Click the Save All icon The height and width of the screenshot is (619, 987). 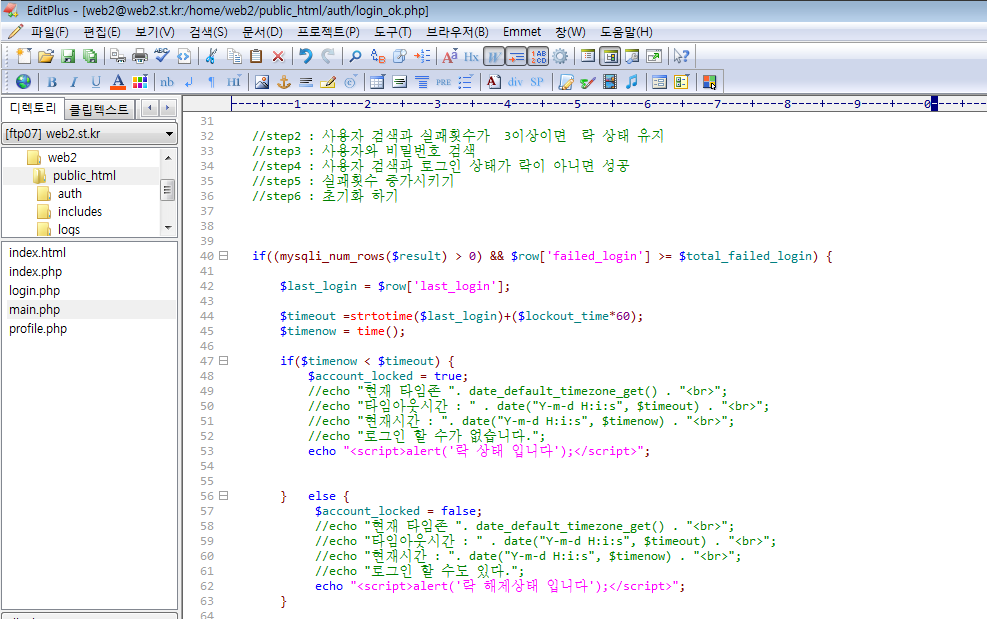click(x=90, y=56)
